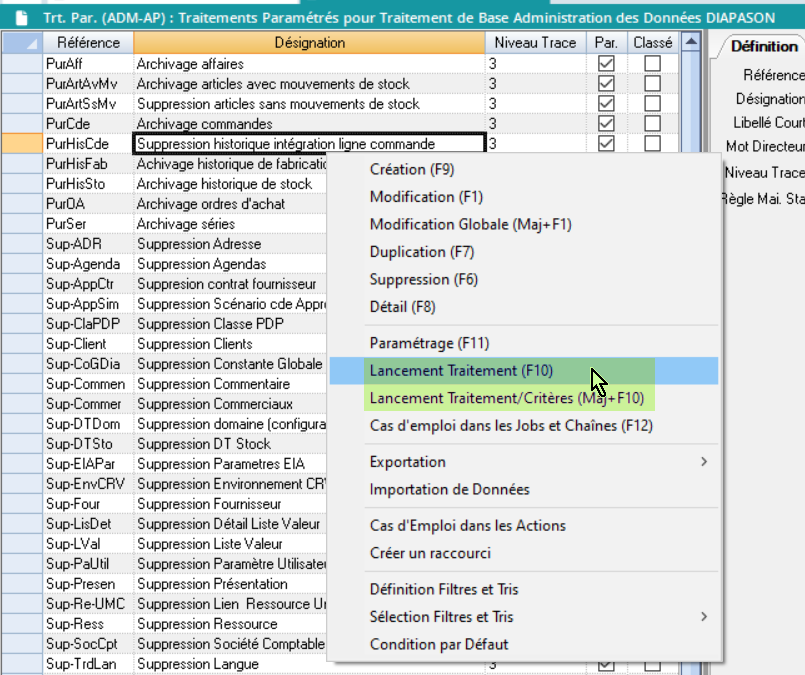Sort by the Désignation column header

pyautogui.click(x=310, y=43)
